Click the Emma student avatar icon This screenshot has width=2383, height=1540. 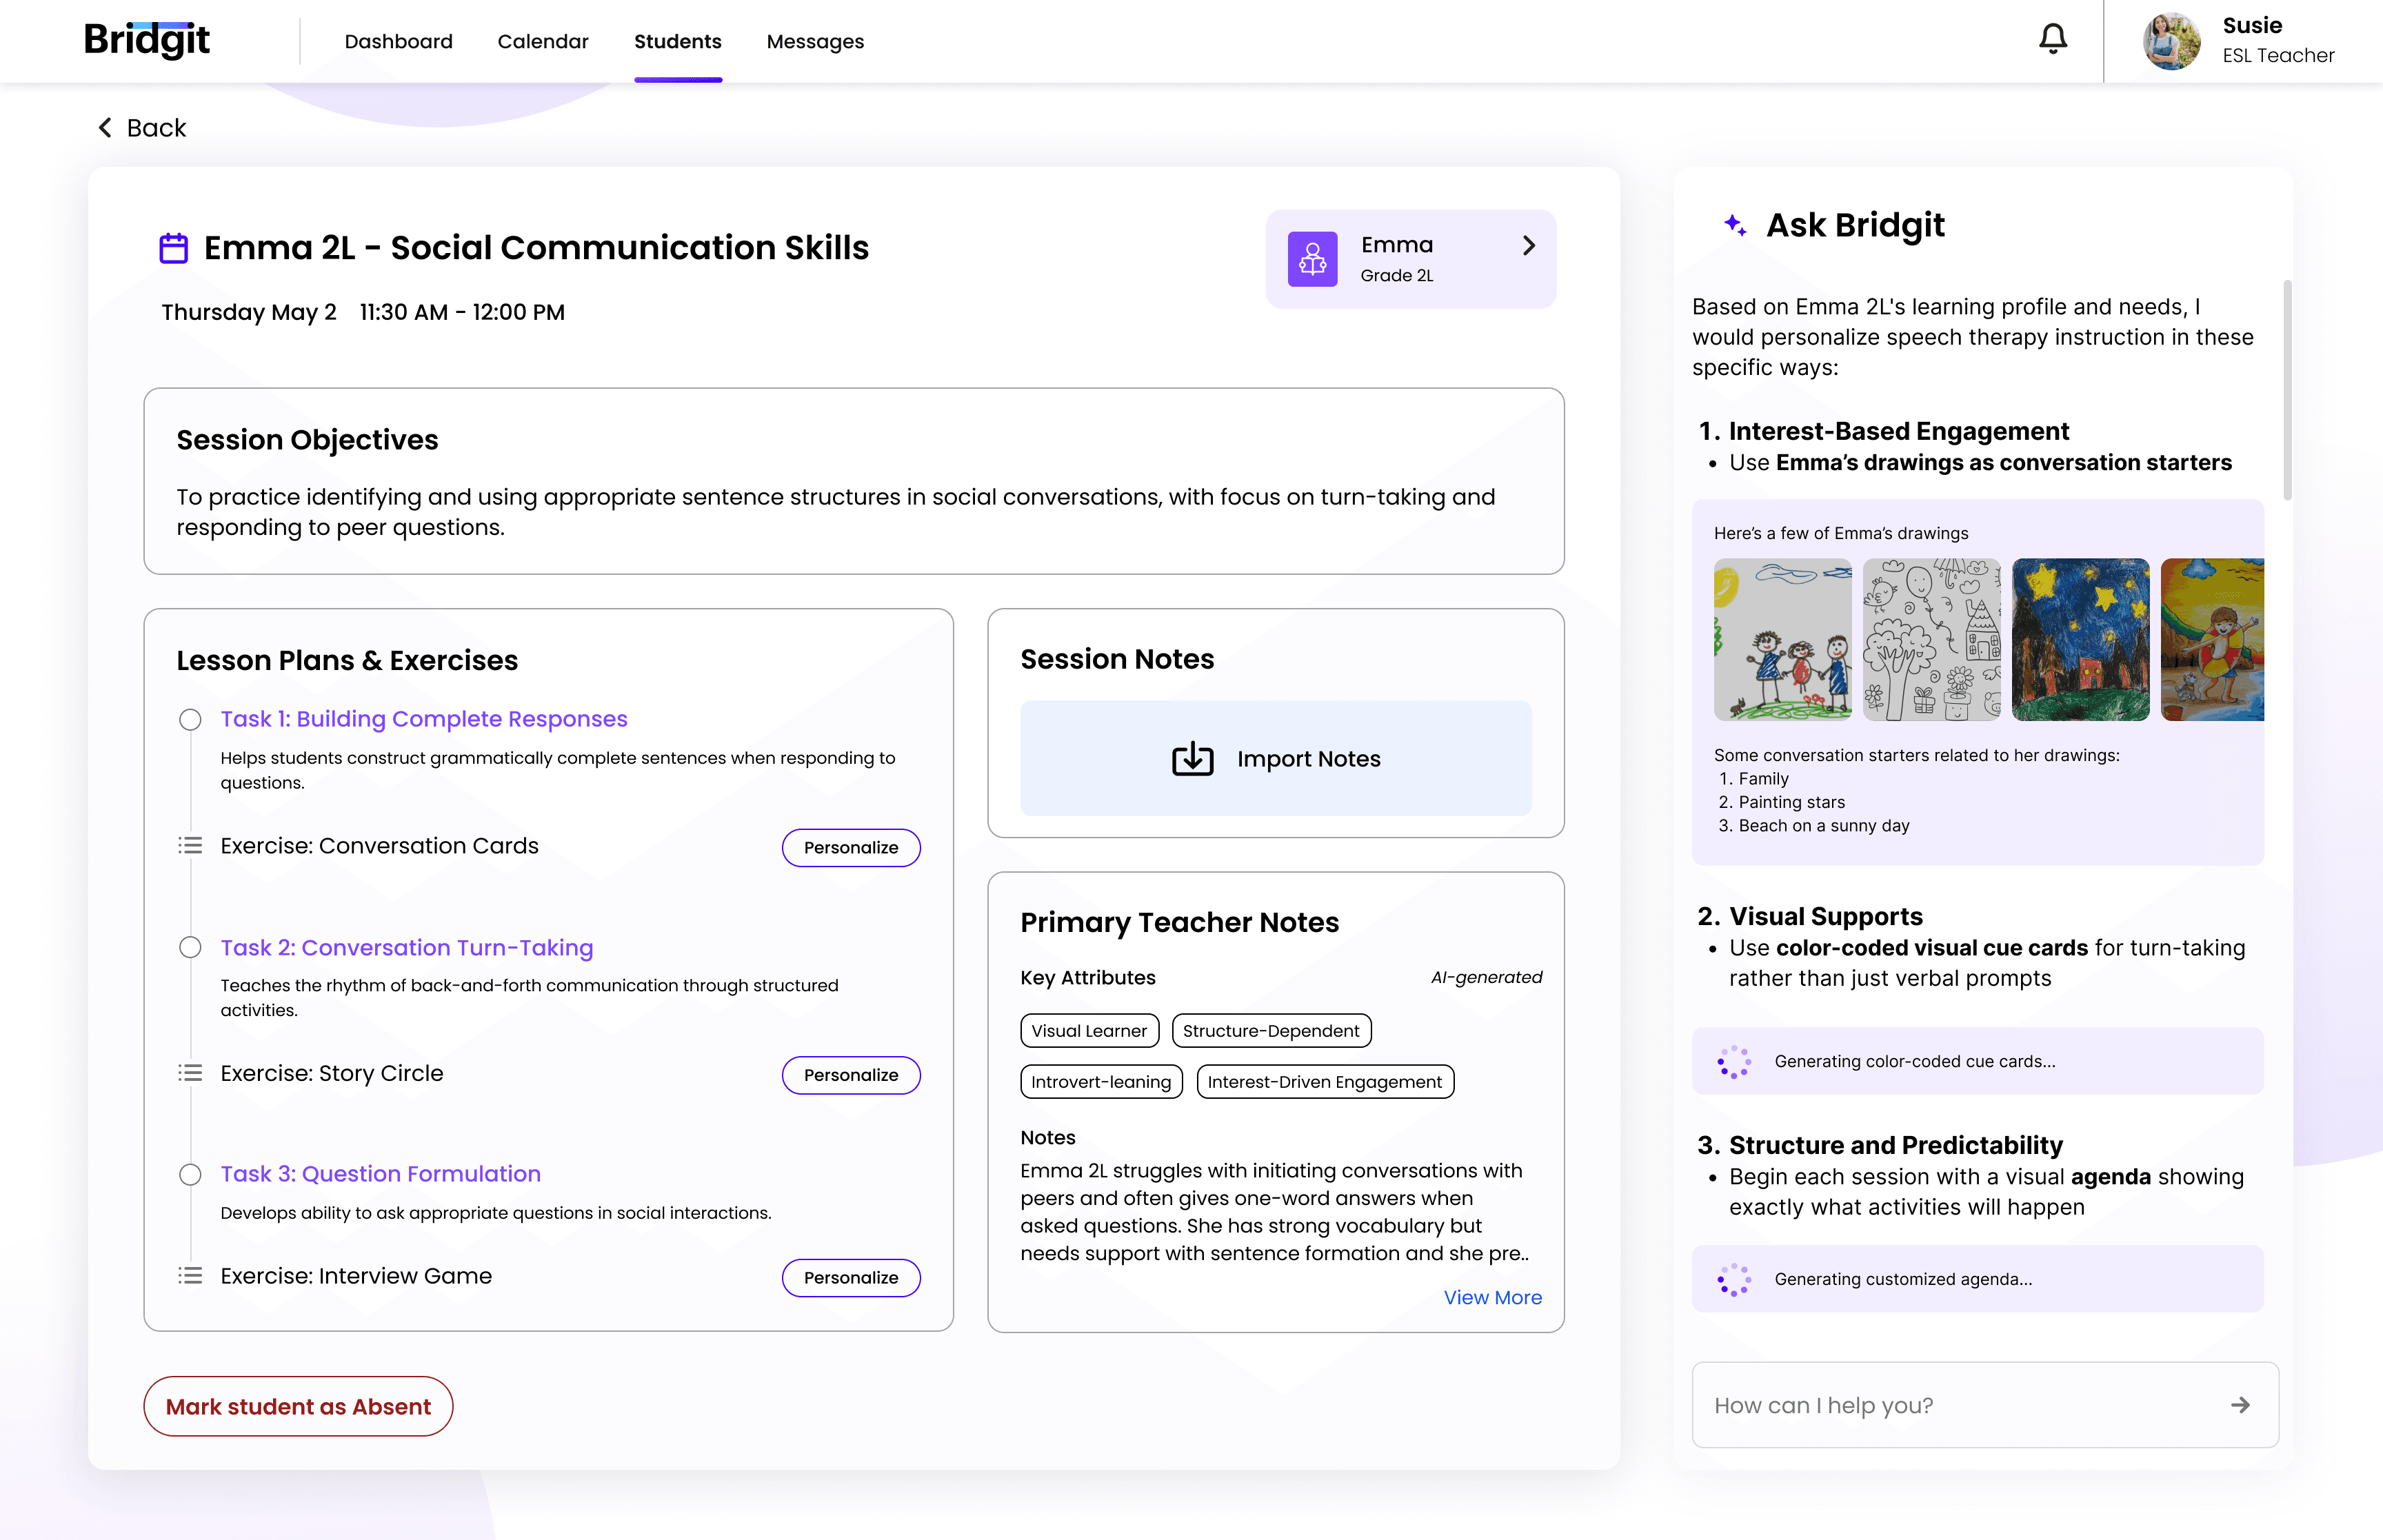pyautogui.click(x=1312, y=259)
